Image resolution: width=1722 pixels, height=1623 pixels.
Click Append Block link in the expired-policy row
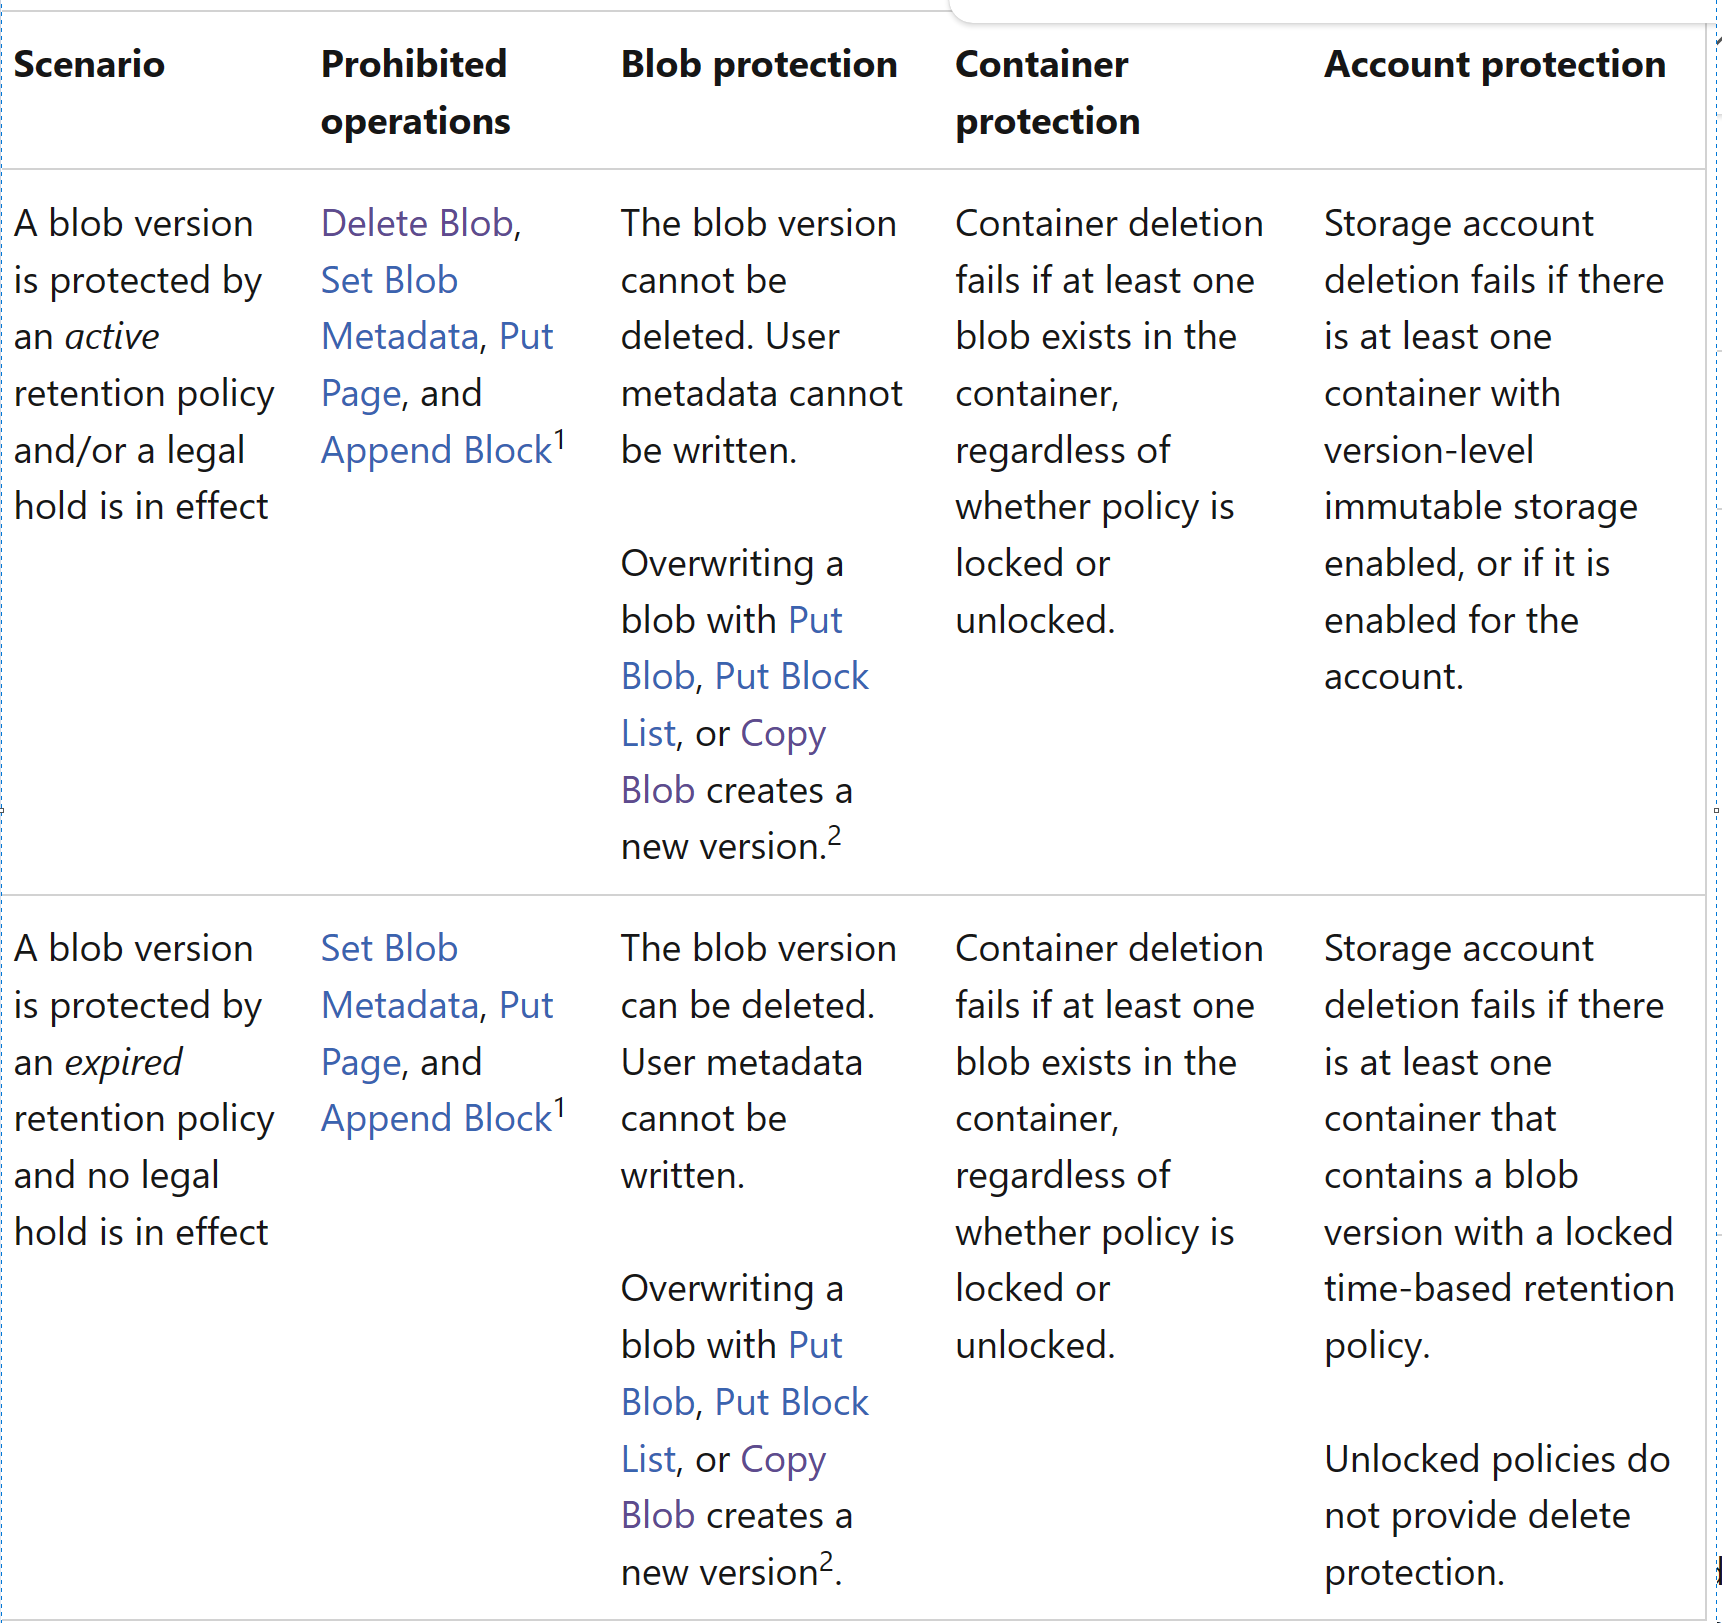point(436,1119)
